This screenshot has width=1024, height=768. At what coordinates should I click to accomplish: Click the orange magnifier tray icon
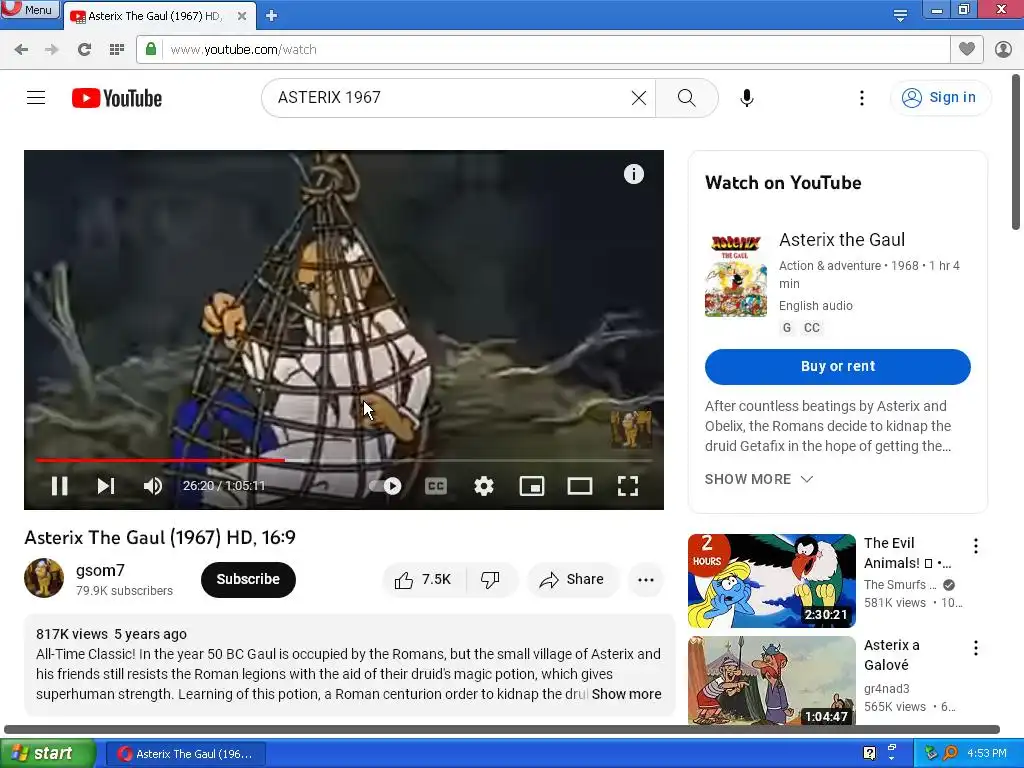coord(950,753)
